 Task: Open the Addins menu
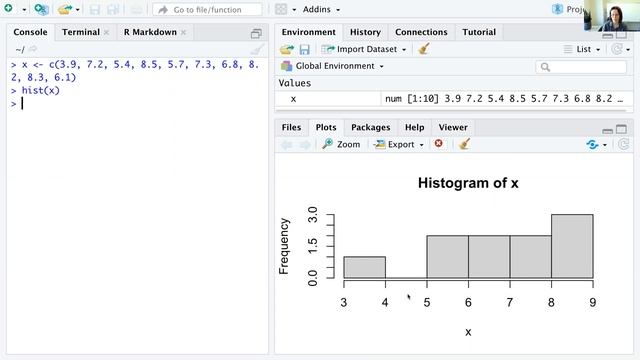(321, 9)
